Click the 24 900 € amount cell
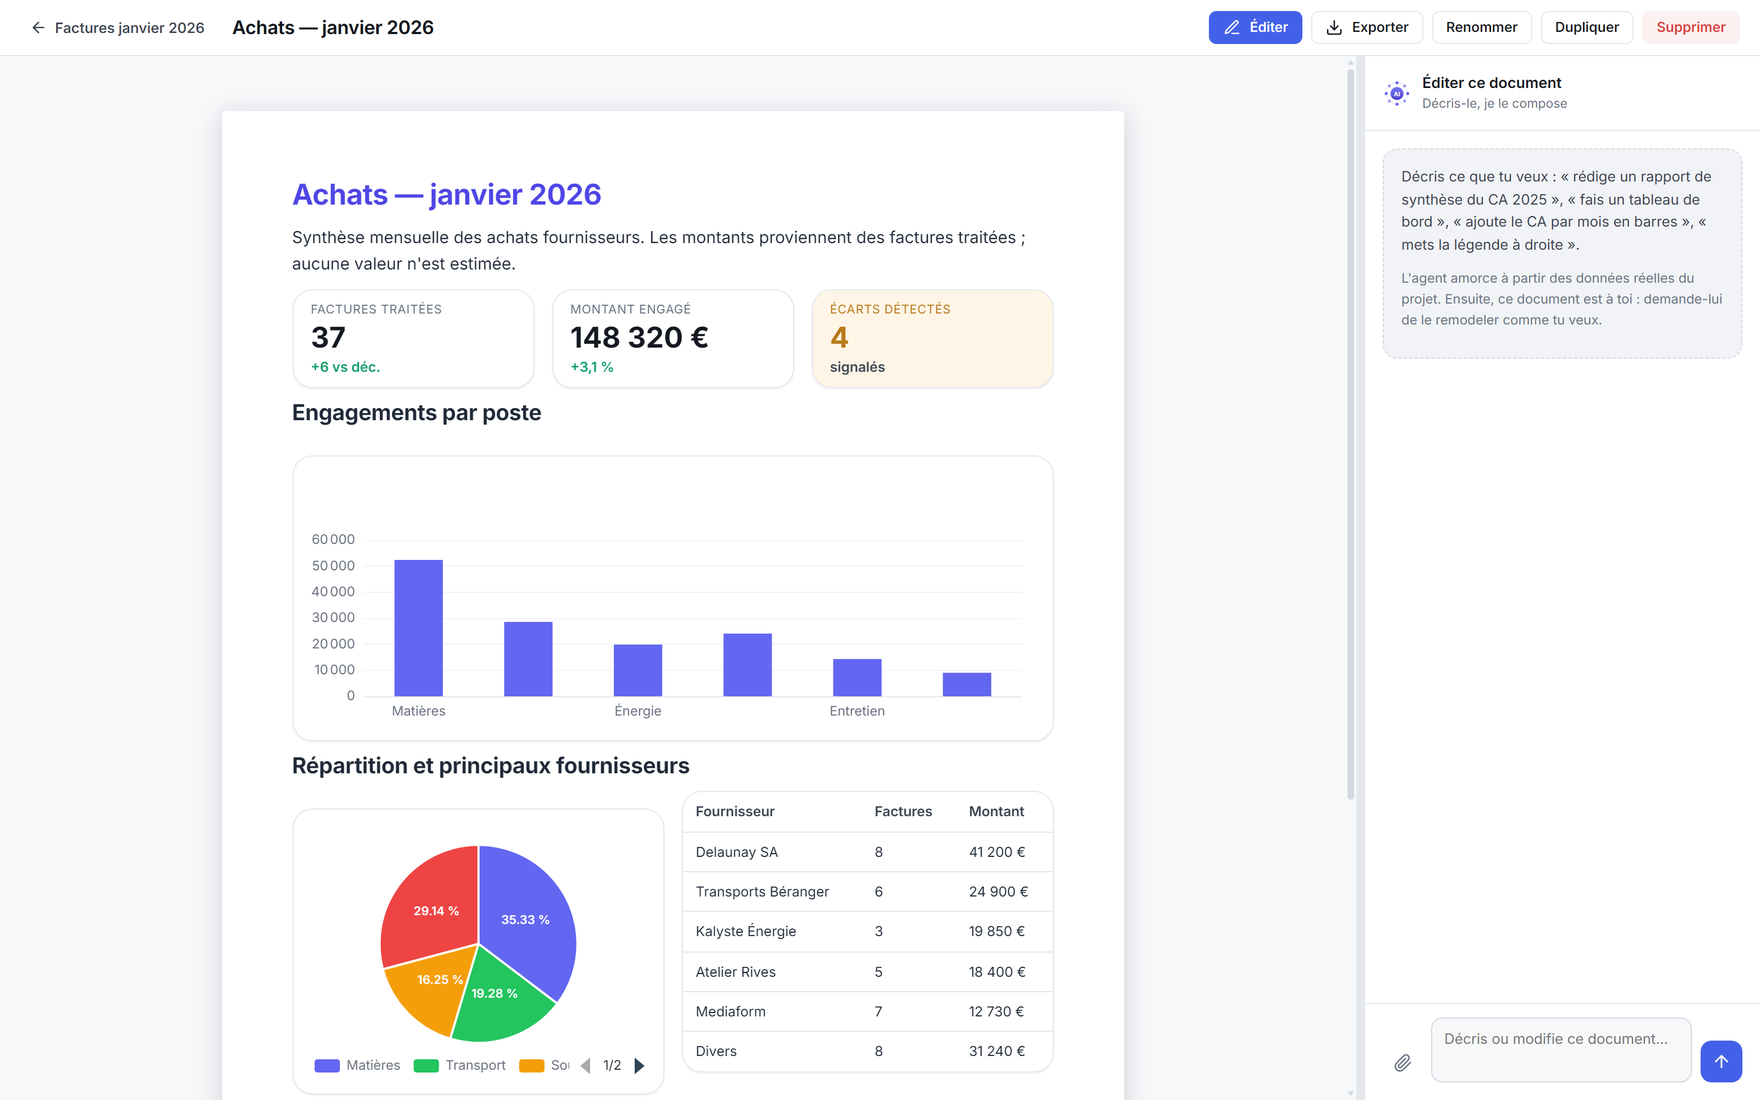 pos(998,892)
